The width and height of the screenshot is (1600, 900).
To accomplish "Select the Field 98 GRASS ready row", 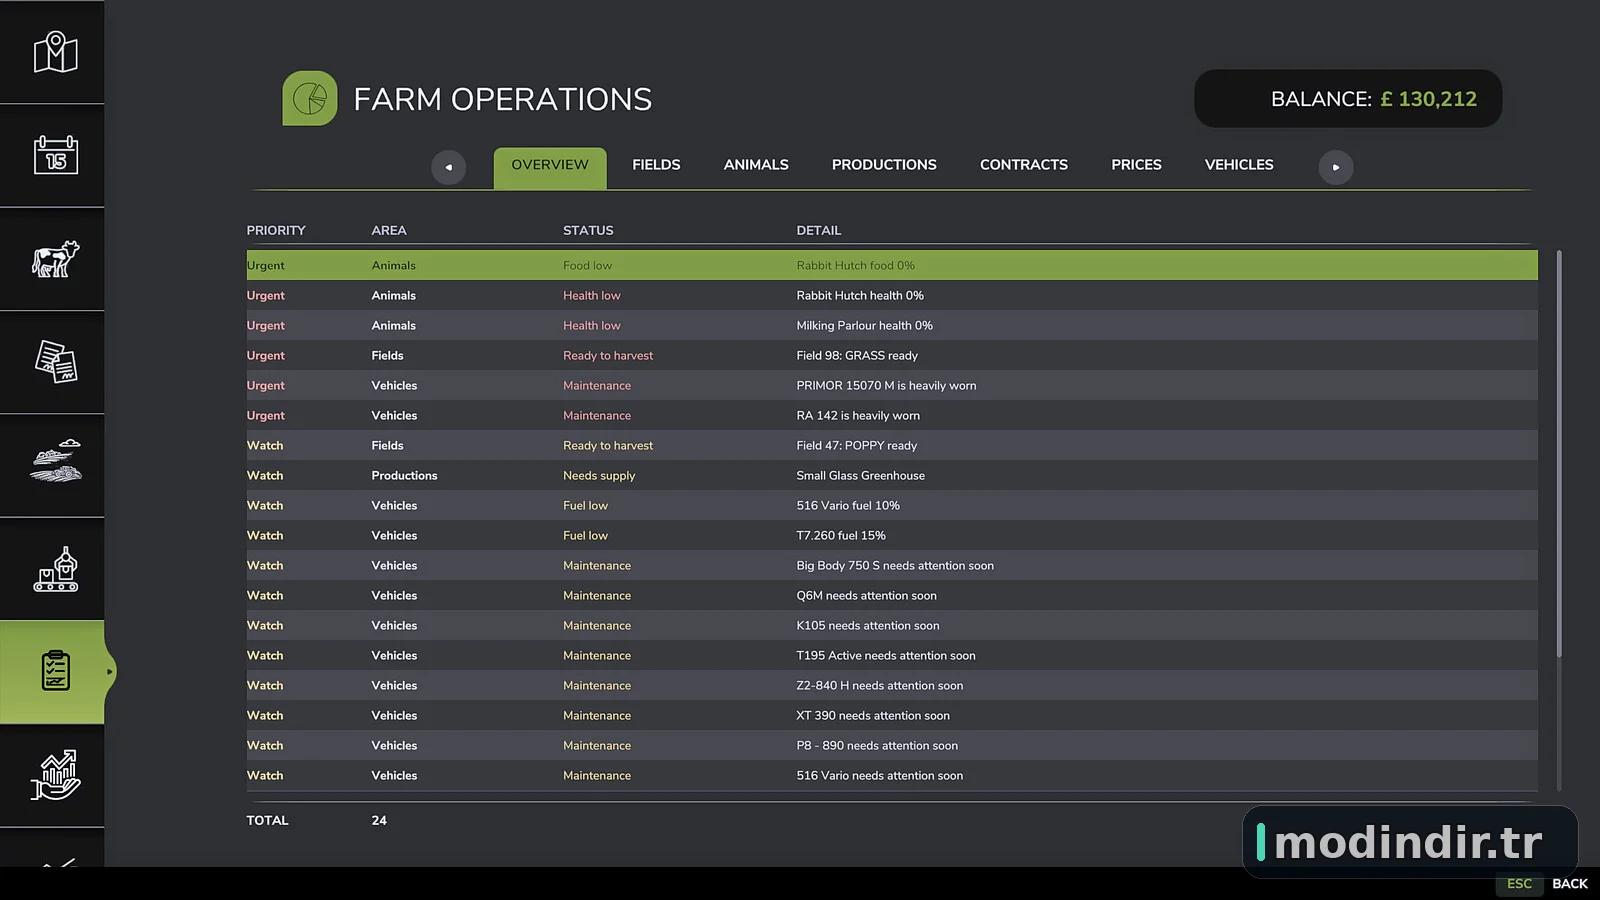I will pyautogui.click(x=892, y=355).
